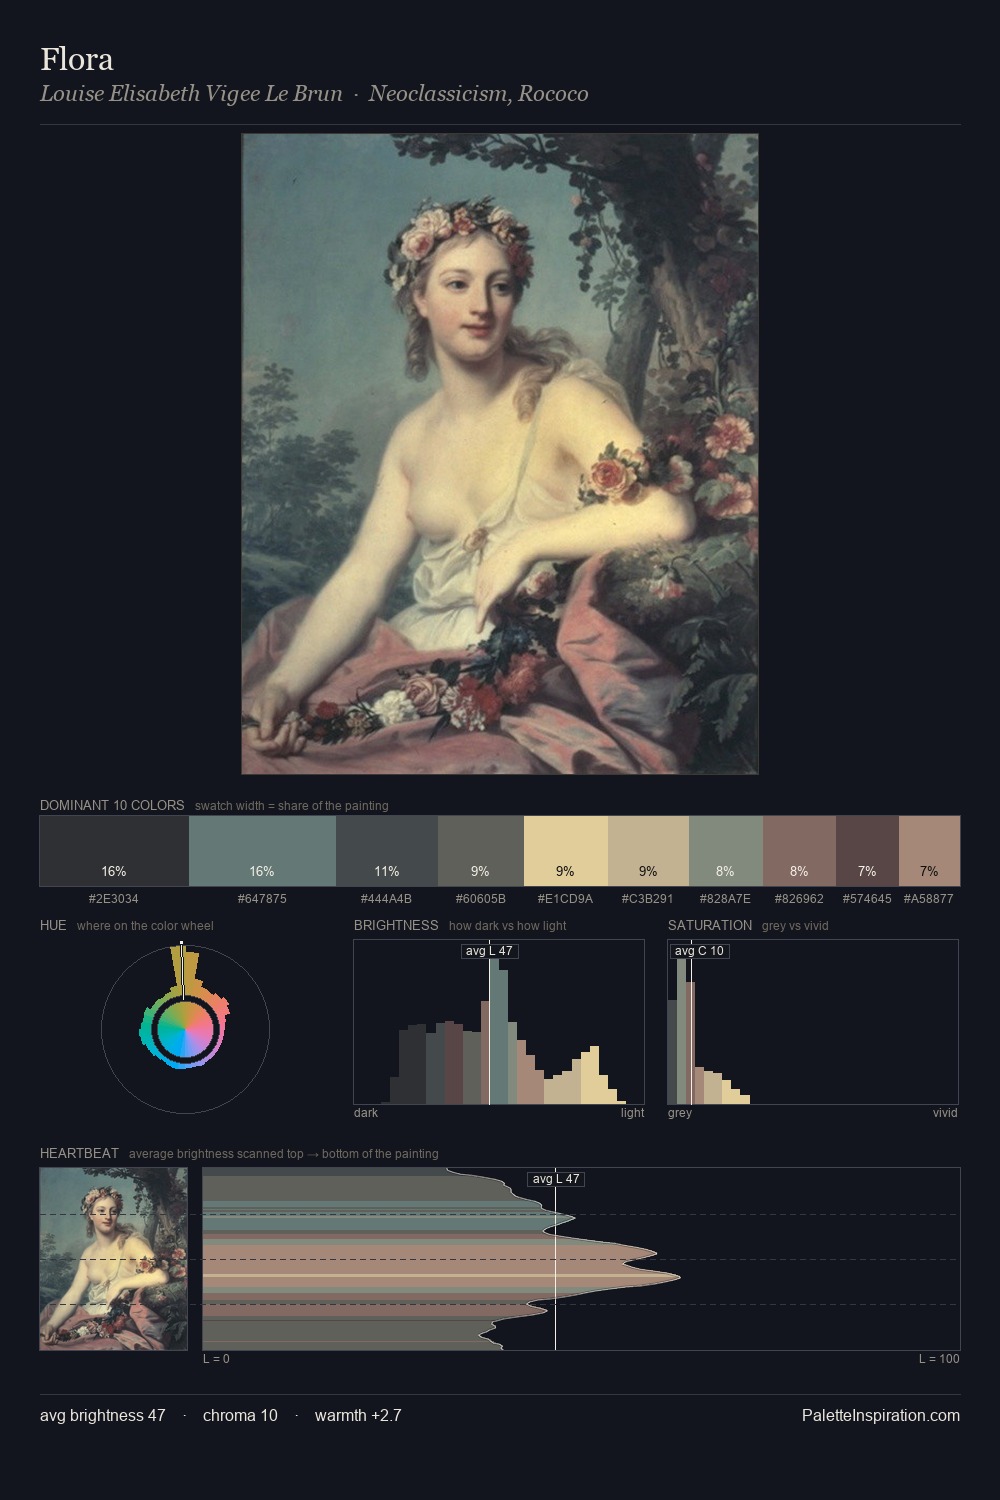Screen dimensions: 1000x1500
Task: Click the 'dark' axis label
Action: (x=366, y=1113)
